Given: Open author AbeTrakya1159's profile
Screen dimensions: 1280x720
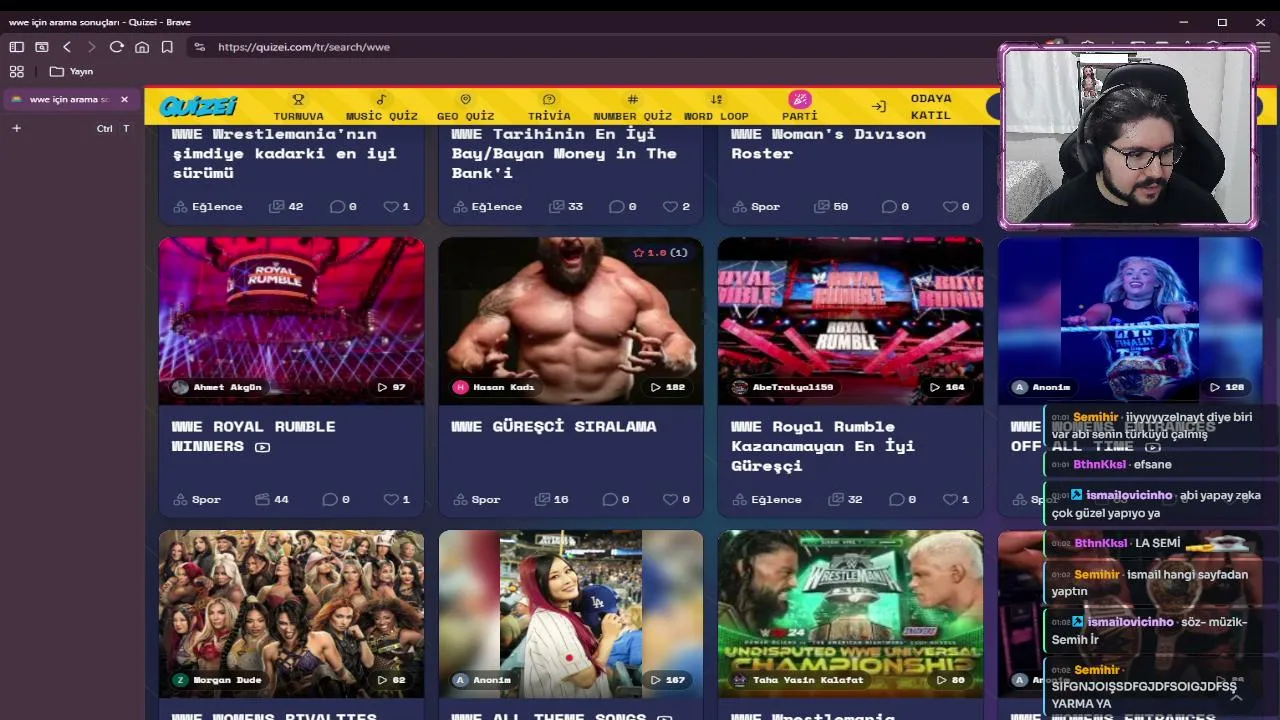Looking at the screenshot, I should tap(782, 387).
